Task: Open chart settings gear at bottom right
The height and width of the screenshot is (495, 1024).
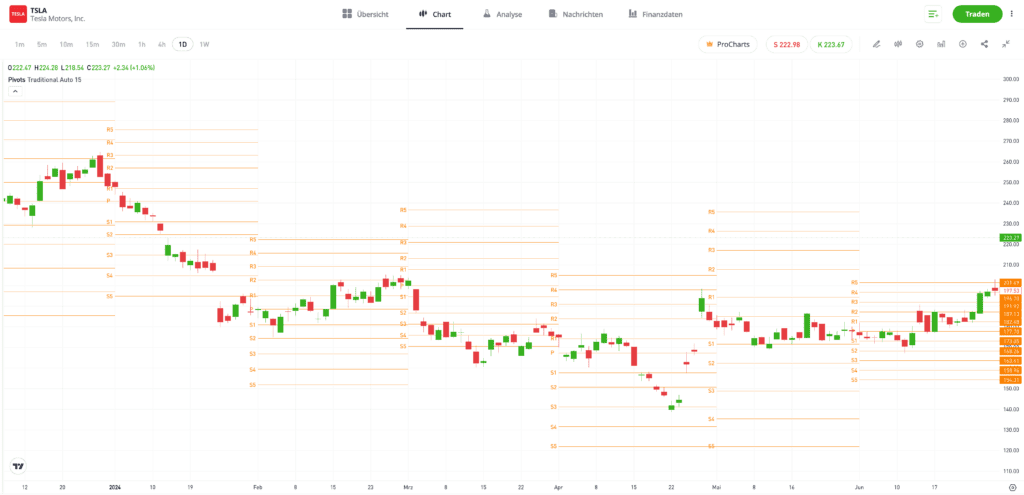Action: pyautogui.click(x=1012, y=488)
